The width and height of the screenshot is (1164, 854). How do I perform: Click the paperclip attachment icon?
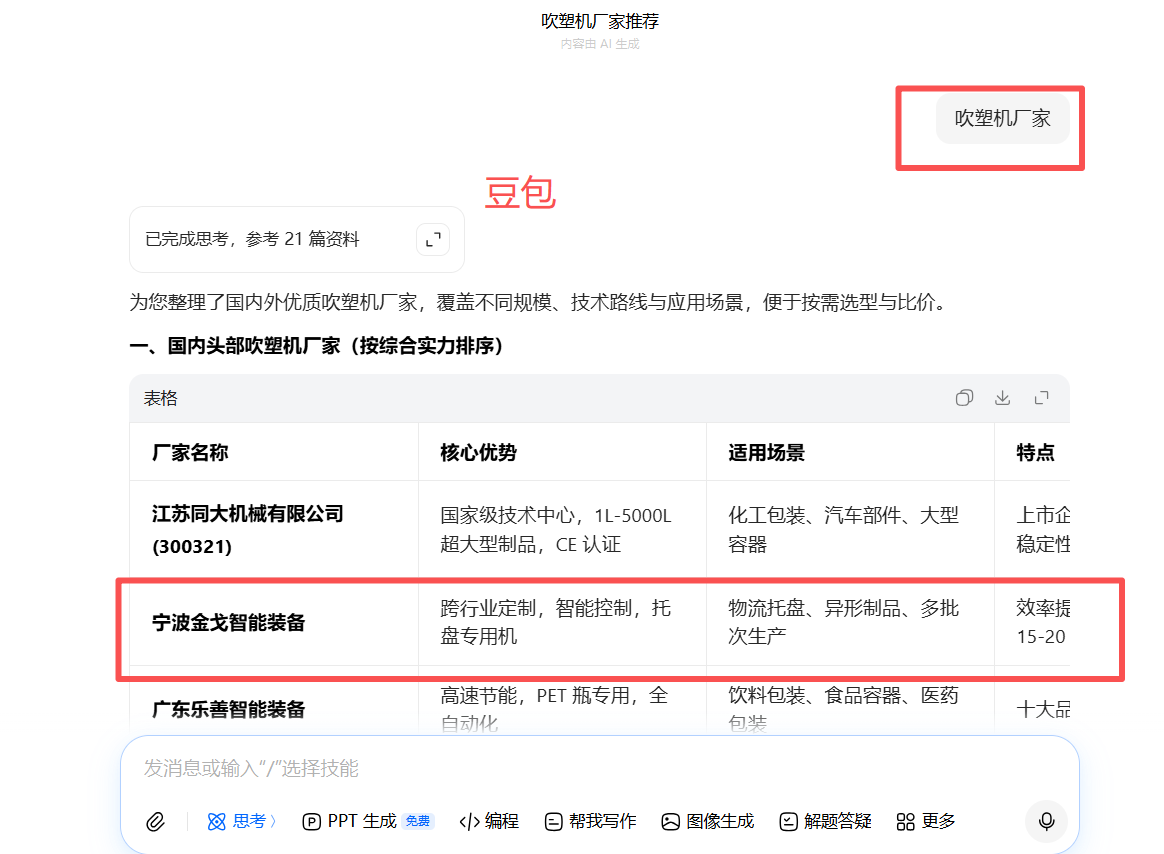tap(155, 821)
